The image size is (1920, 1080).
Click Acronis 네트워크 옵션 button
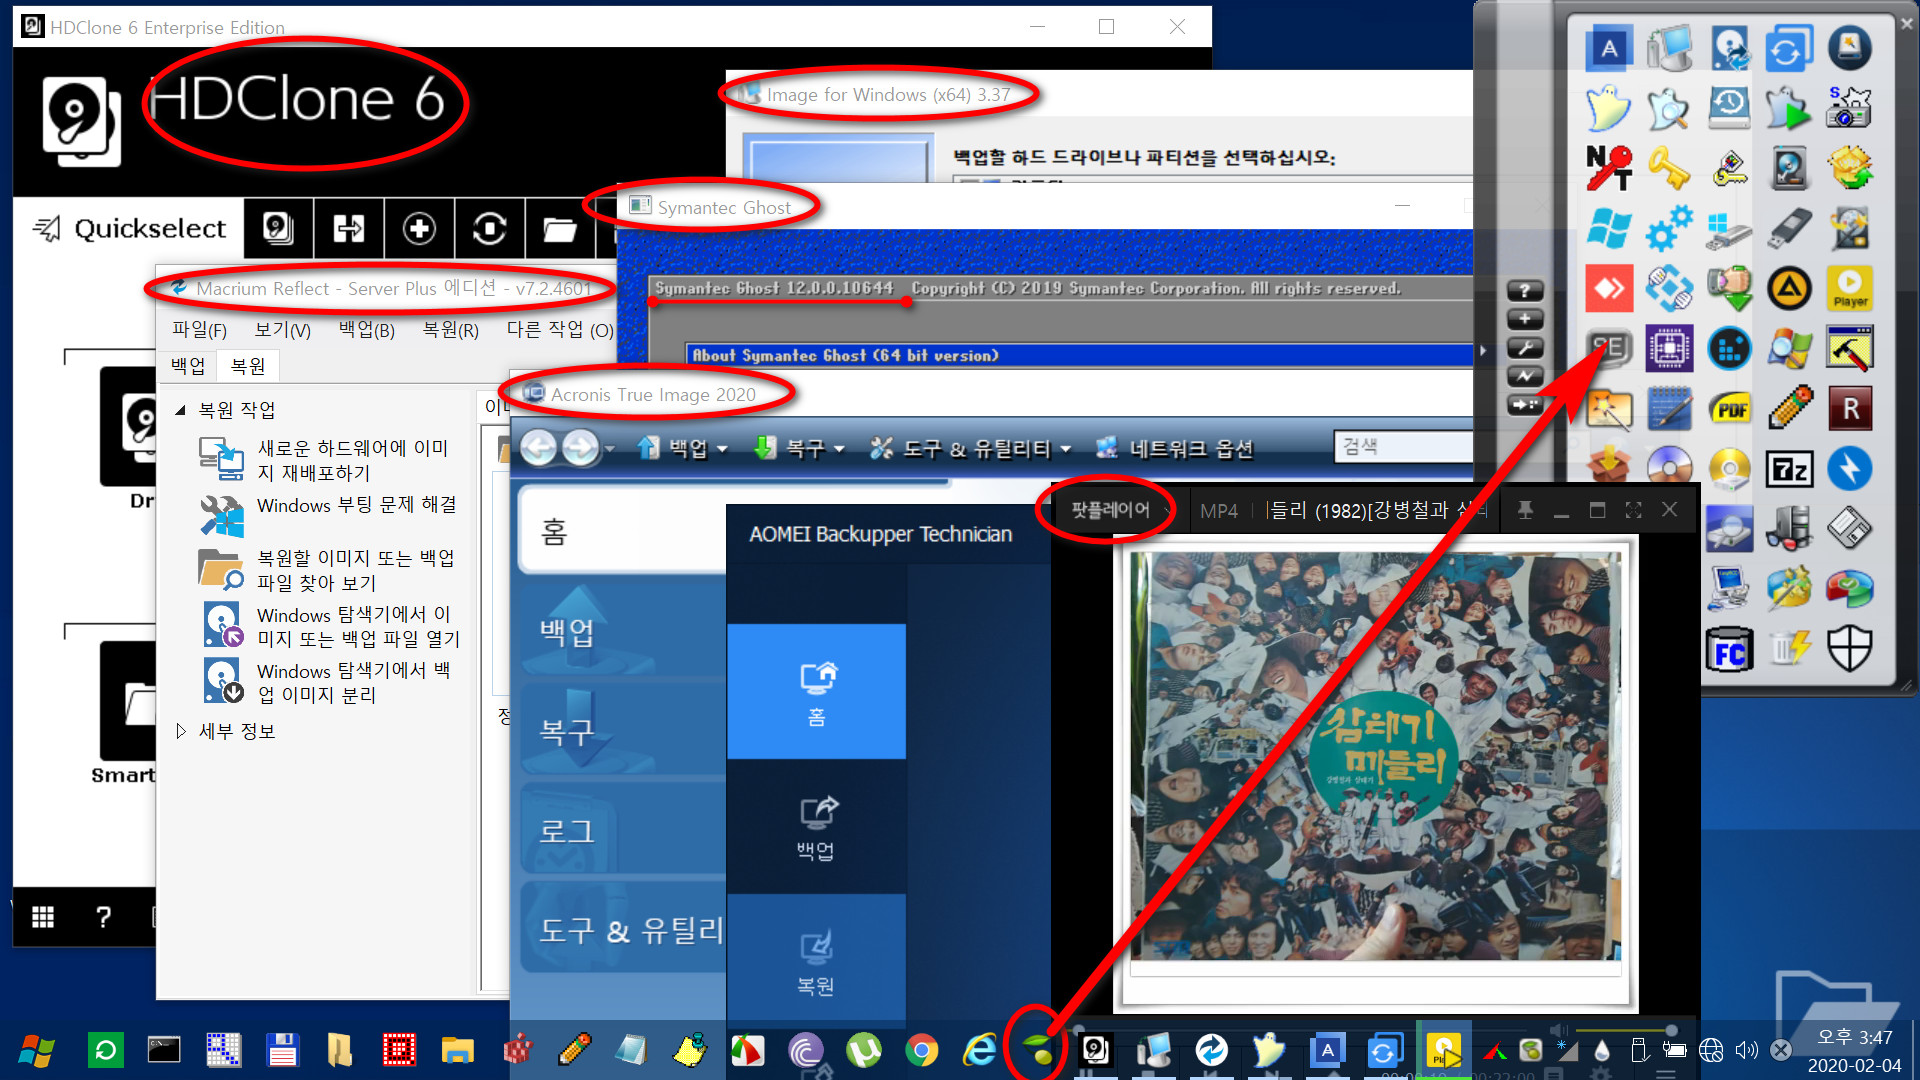(x=1174, y=449)
